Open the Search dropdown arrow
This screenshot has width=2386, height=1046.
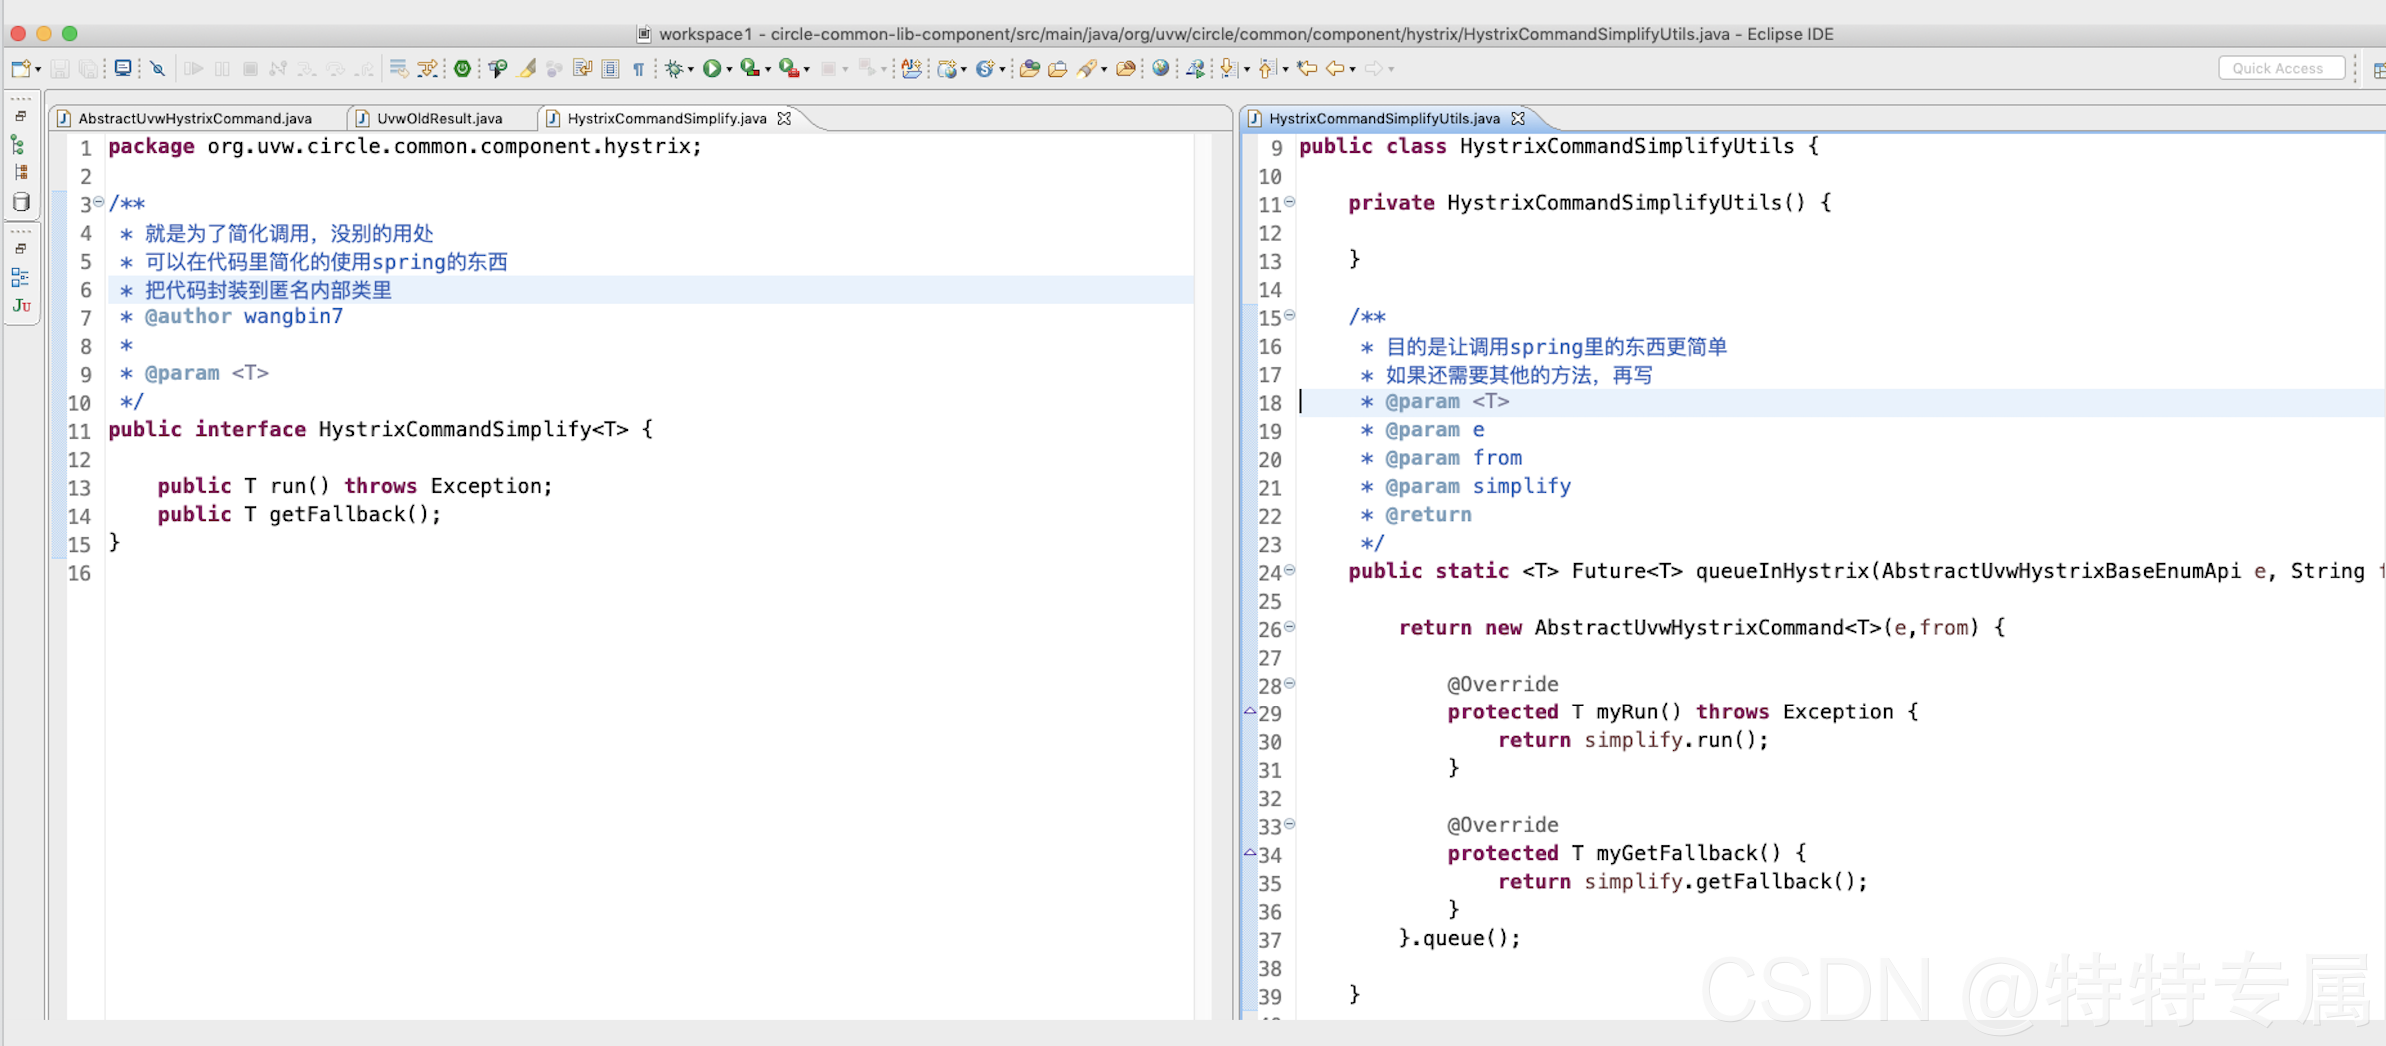(1104, 69)
